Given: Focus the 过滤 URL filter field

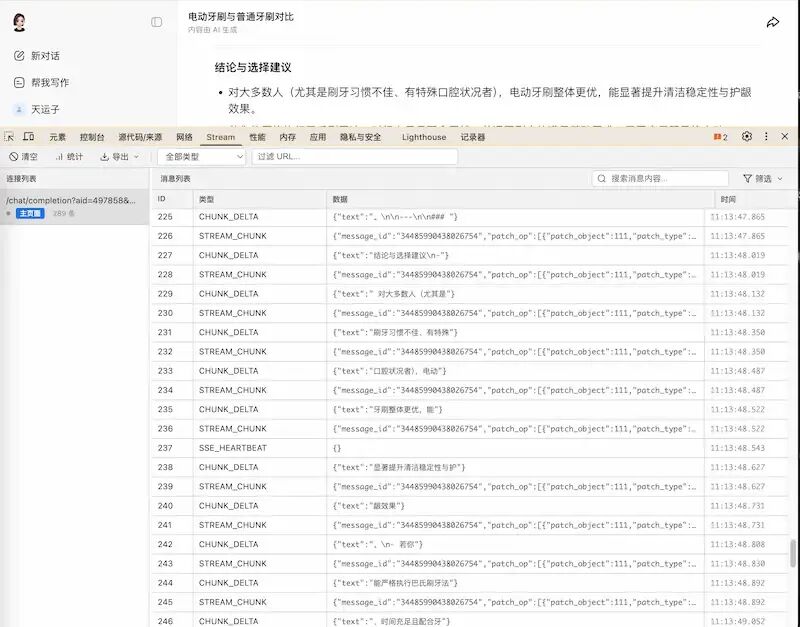Looking at the screenshot, I should [355, 157].
